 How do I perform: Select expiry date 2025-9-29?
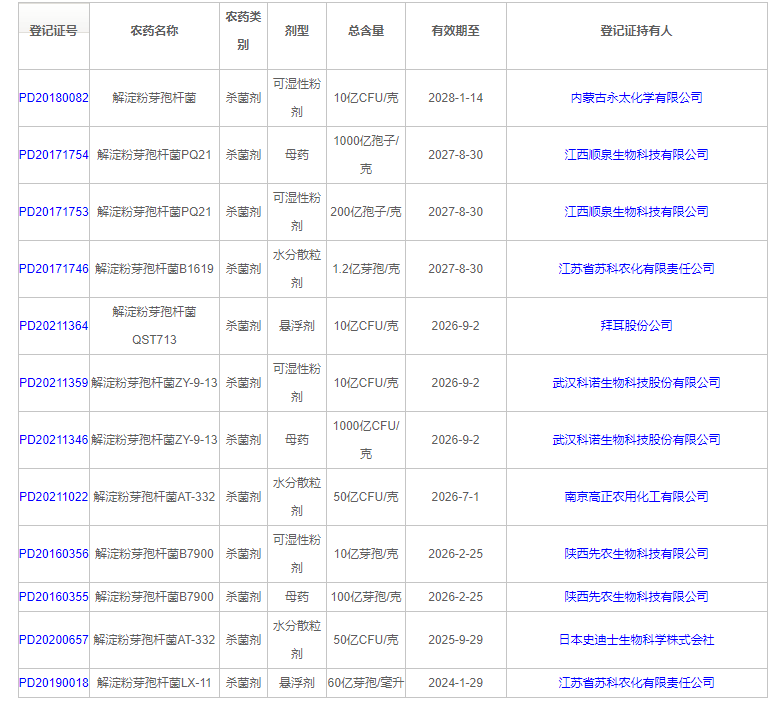click(x=456, y=640)
